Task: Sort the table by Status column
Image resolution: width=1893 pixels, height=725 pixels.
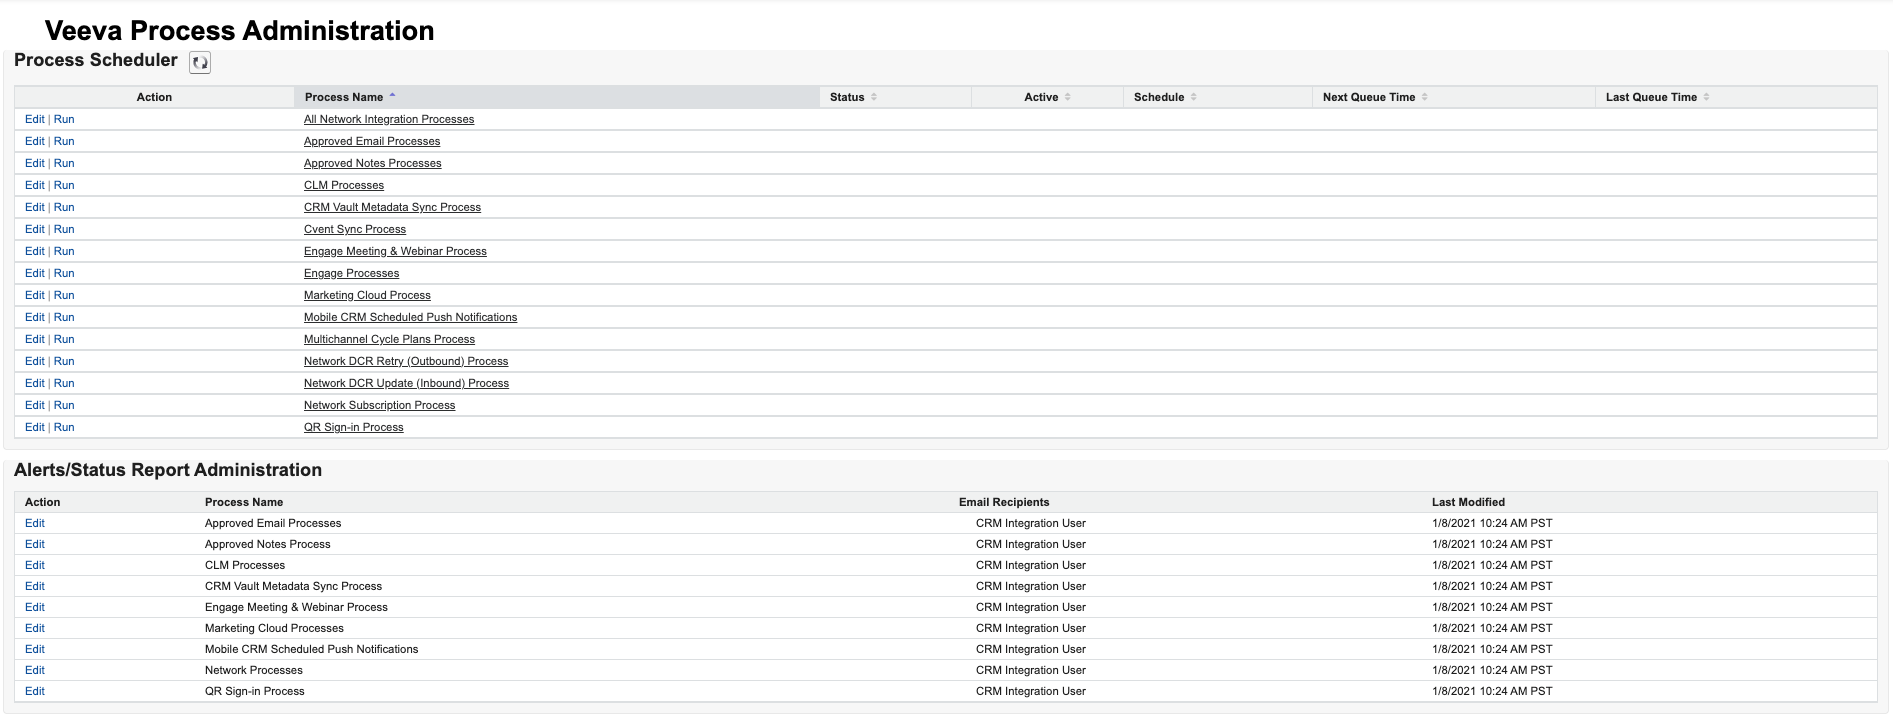Action: (x=873, y=97)
